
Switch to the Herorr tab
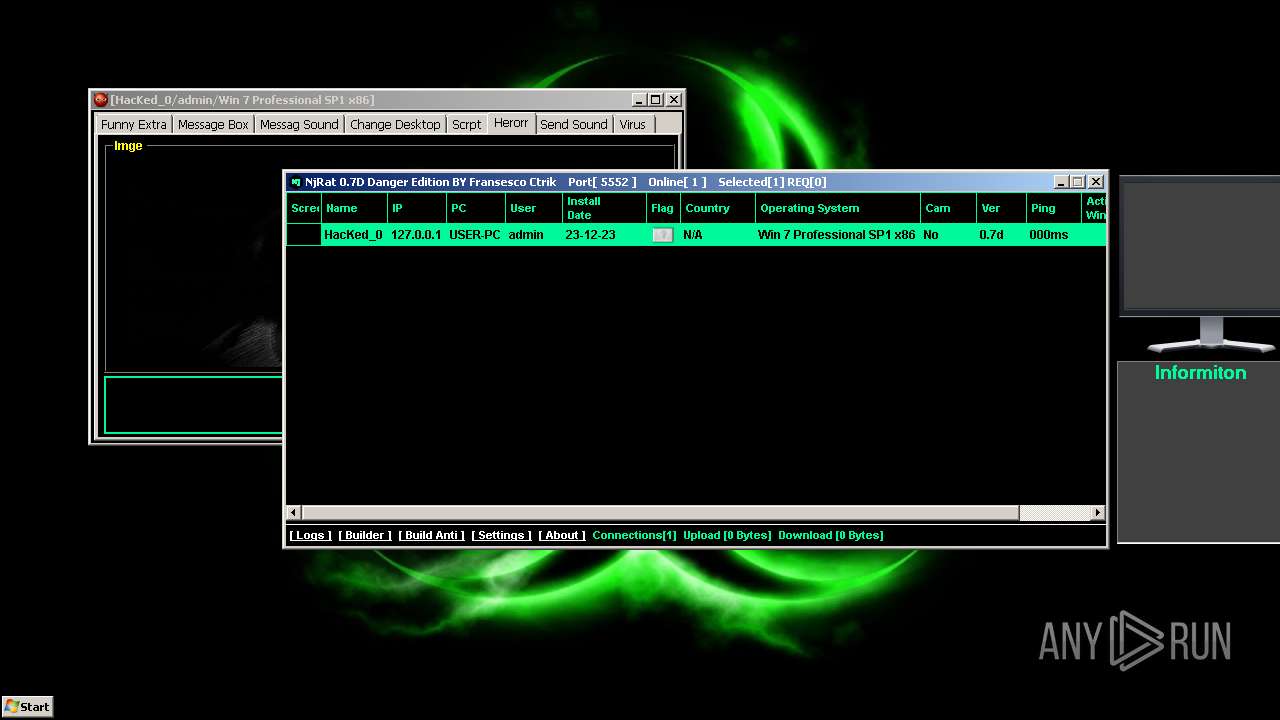tap(511, 122)
